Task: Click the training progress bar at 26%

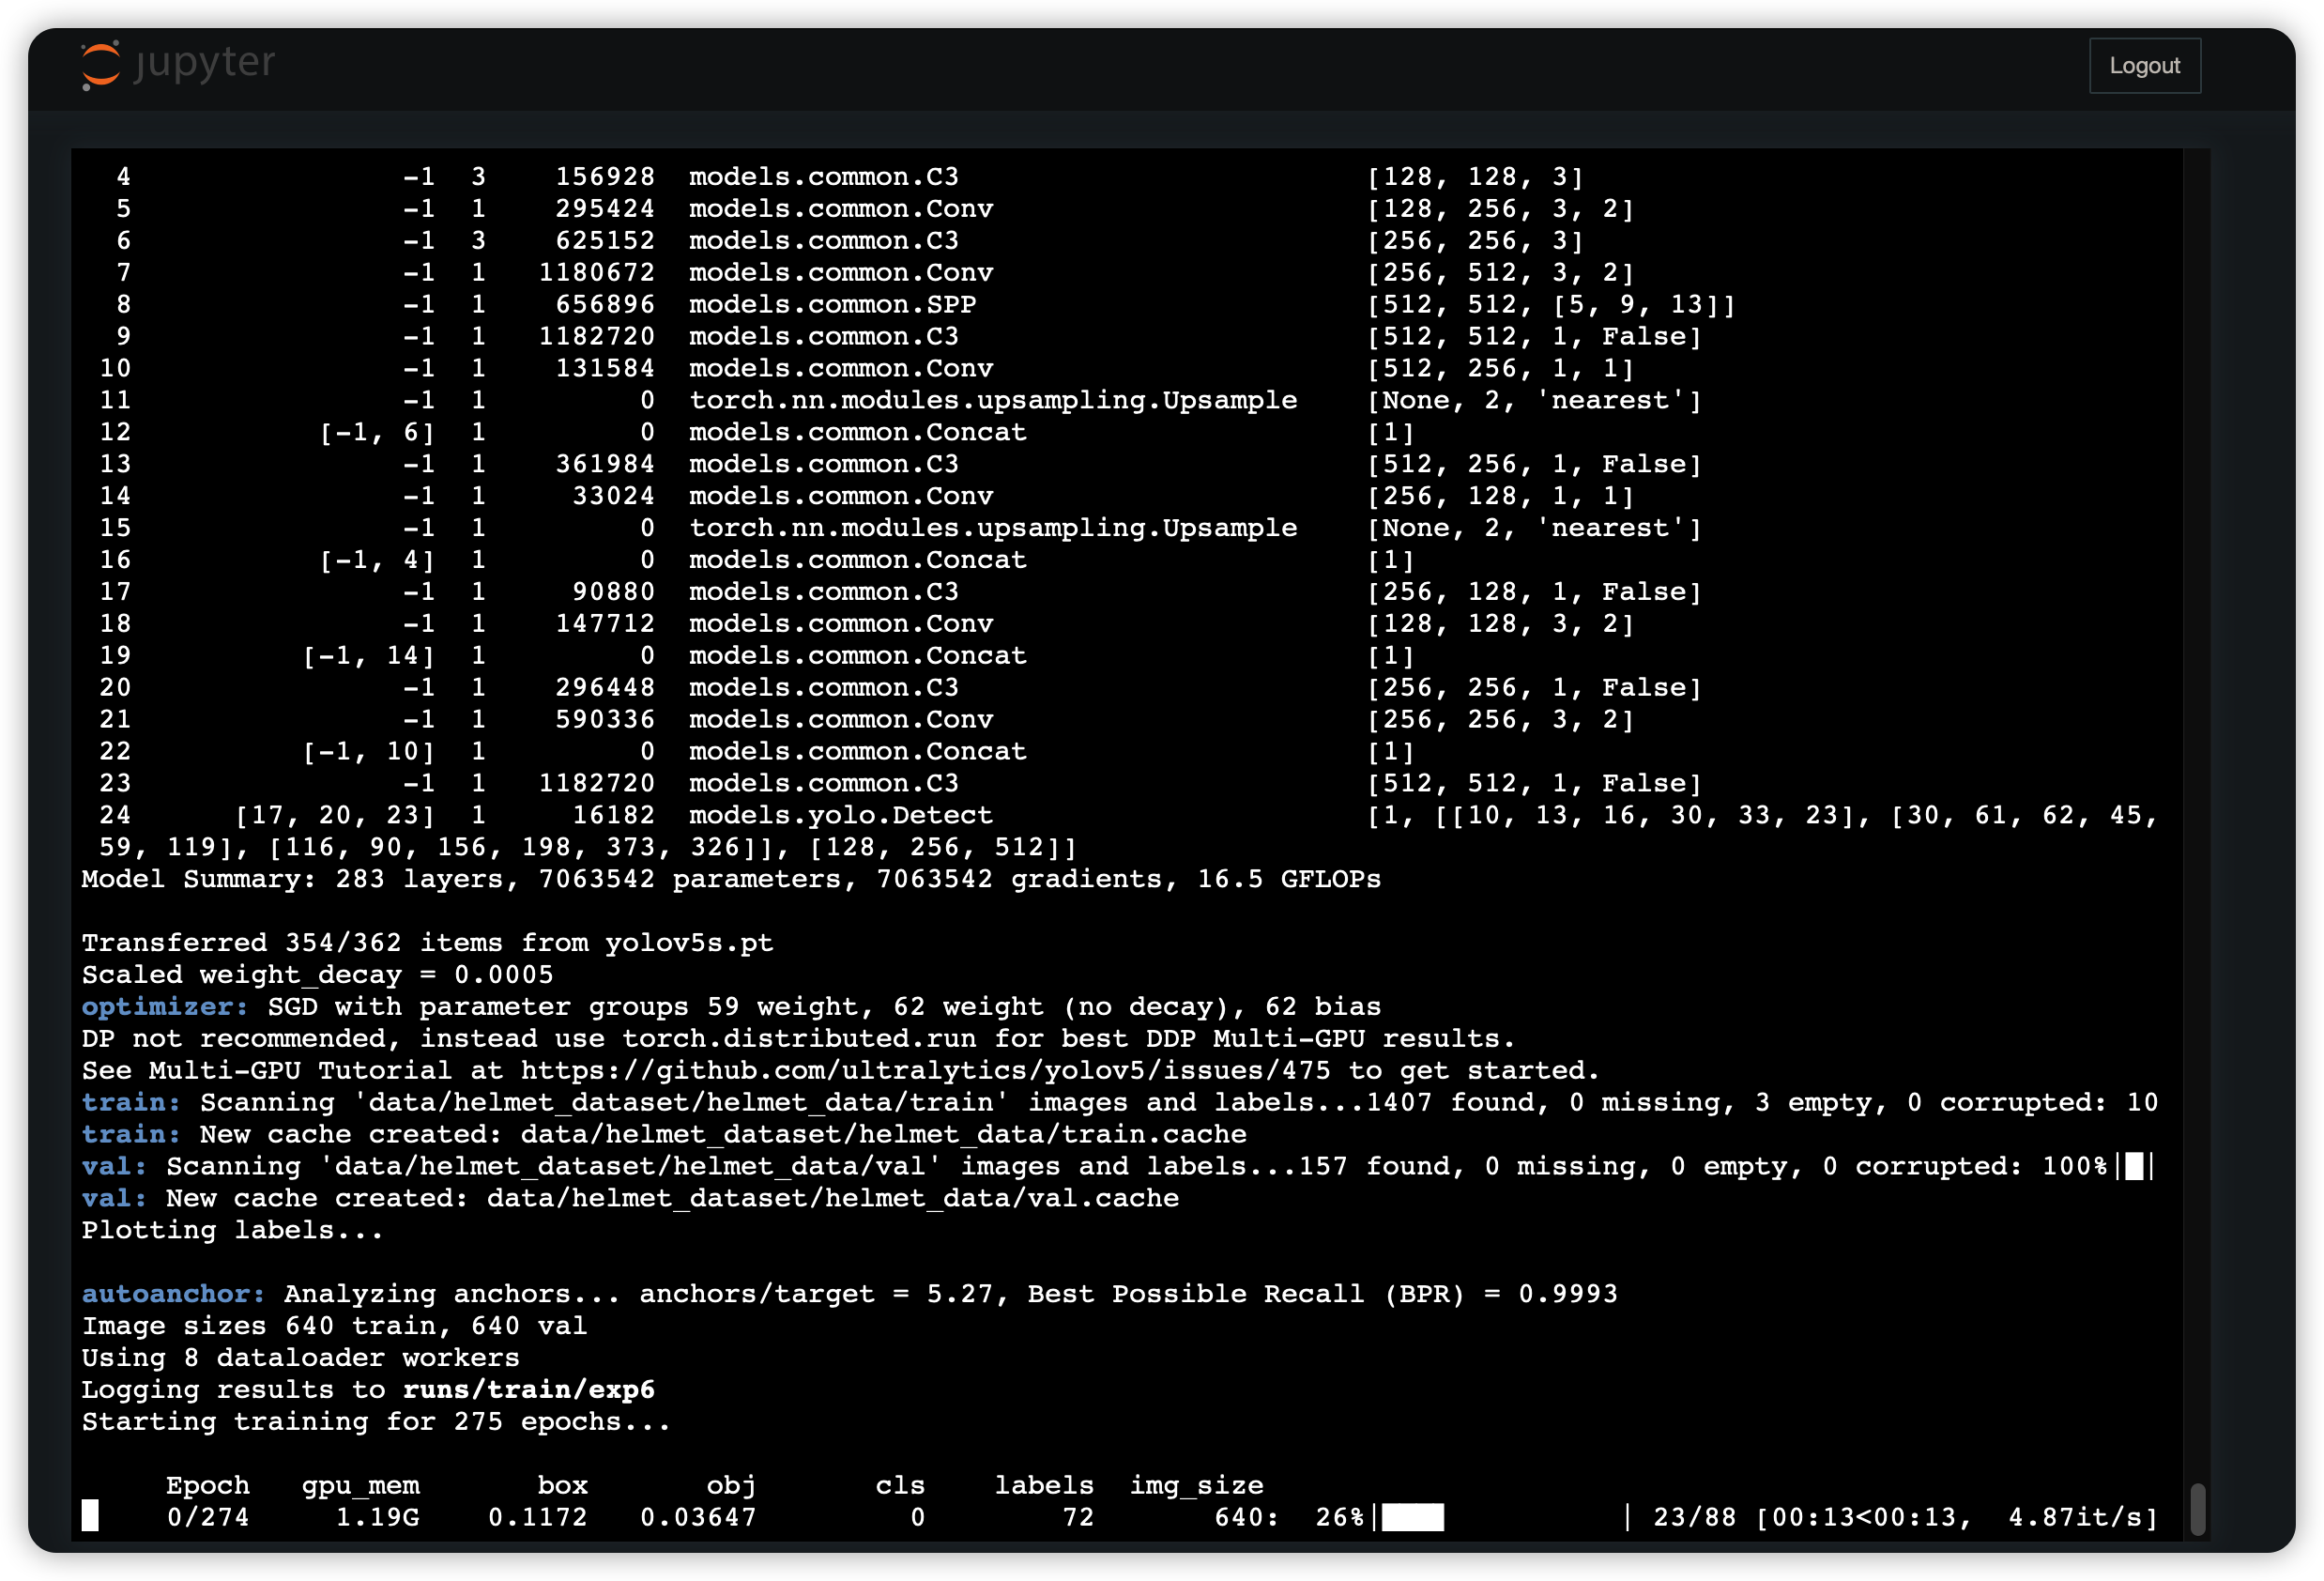Action: point(1503,1517)
